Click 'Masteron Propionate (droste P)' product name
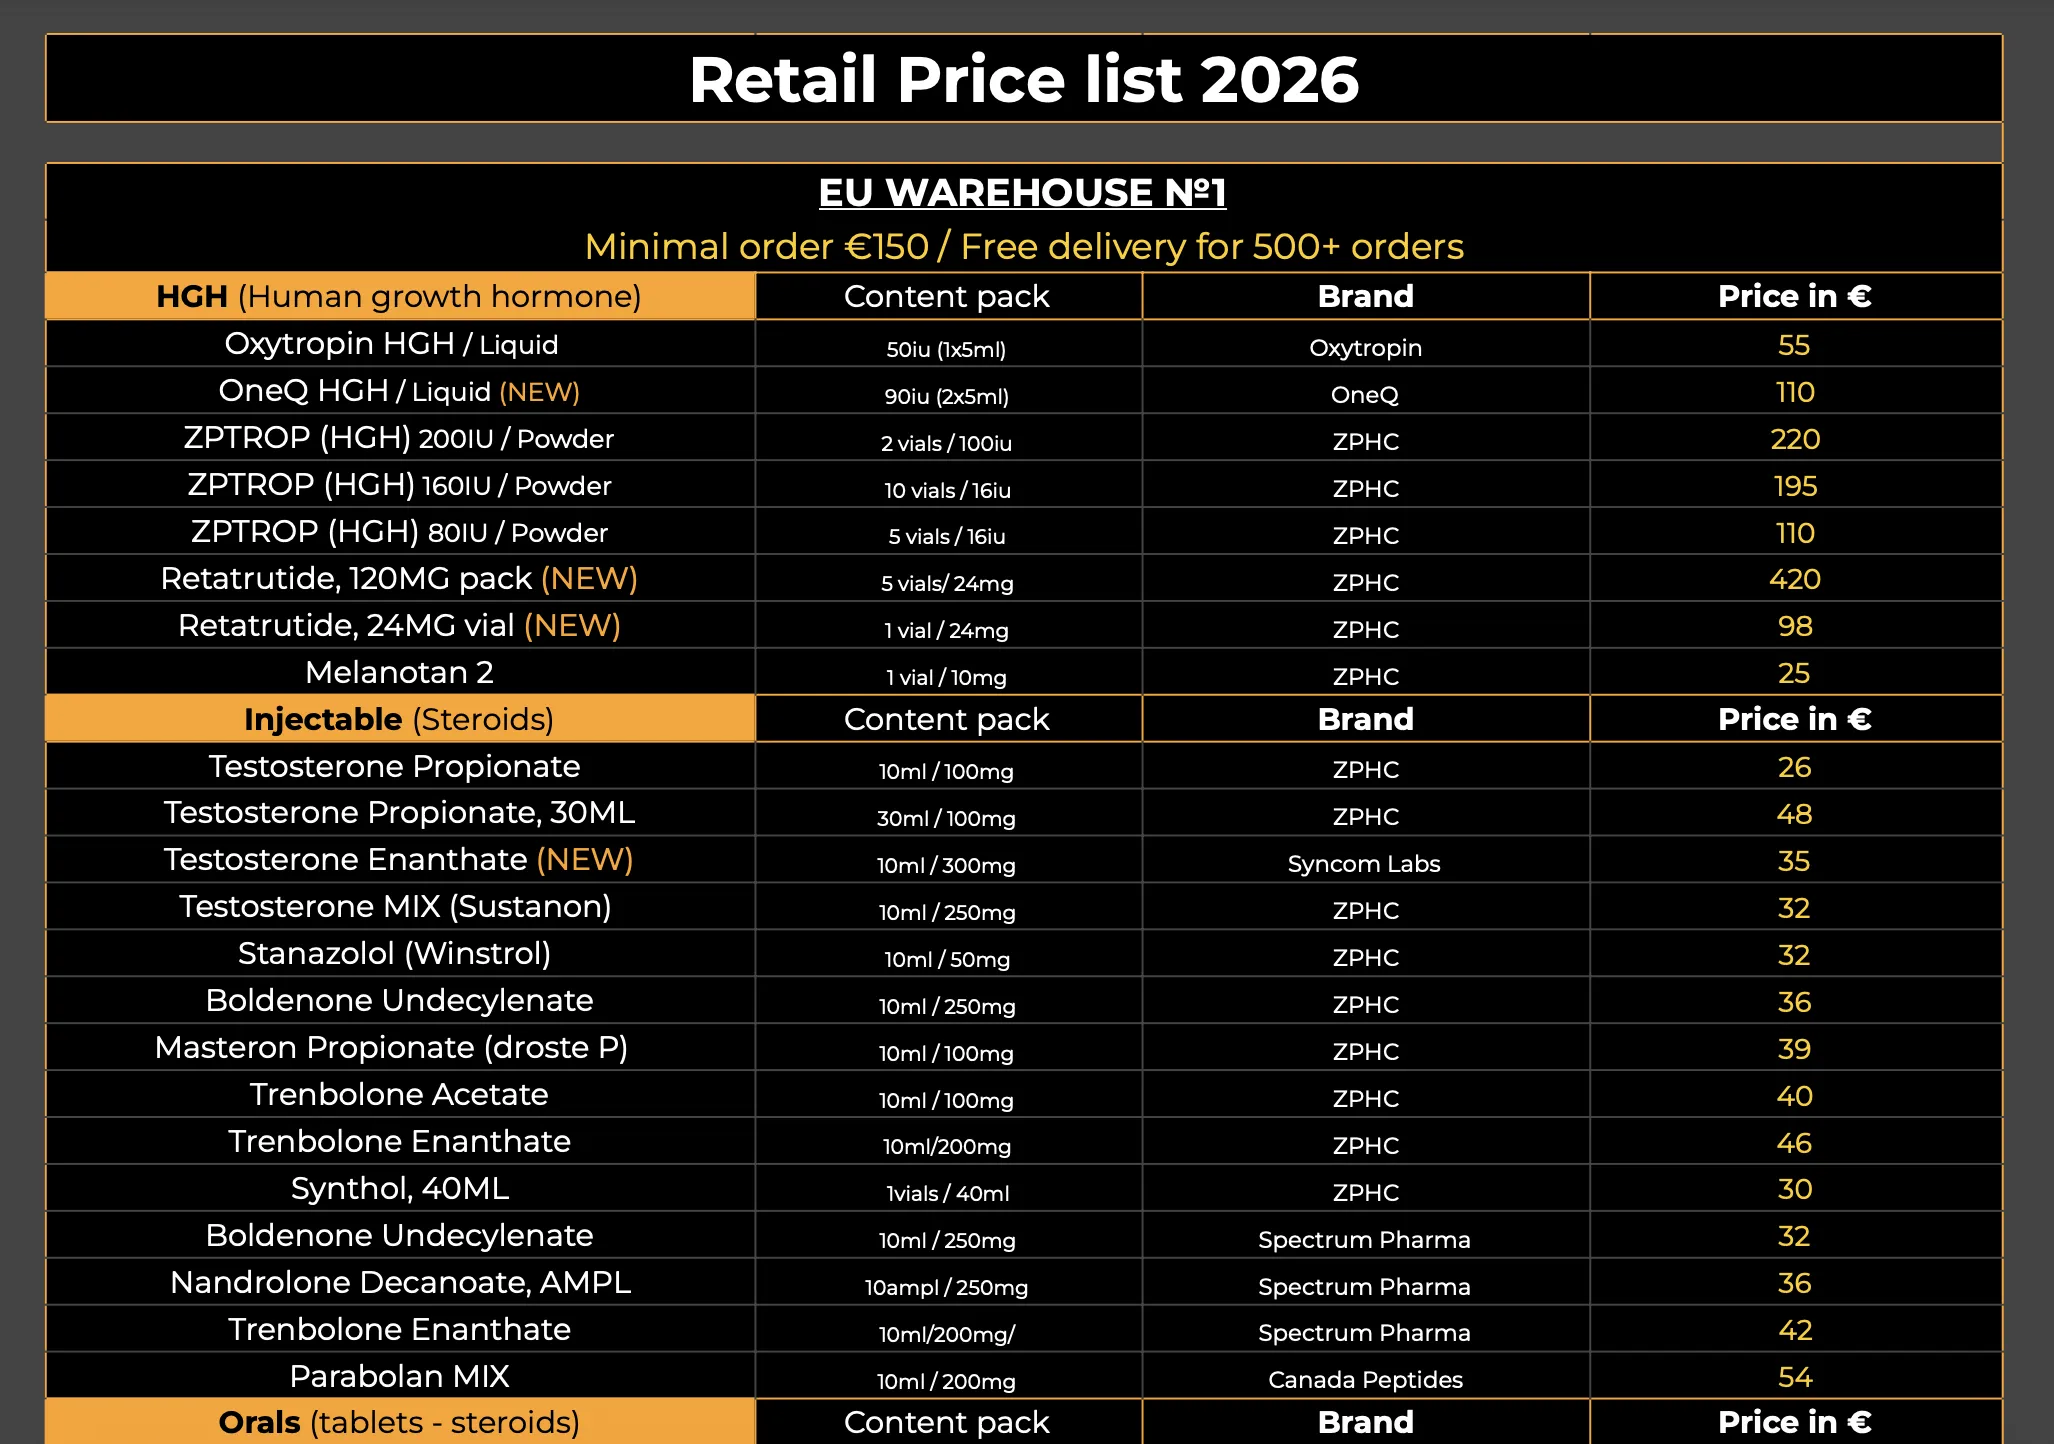Image resolution: width=2054 pixels, height=1444 pixels. tap(391, 1047)
